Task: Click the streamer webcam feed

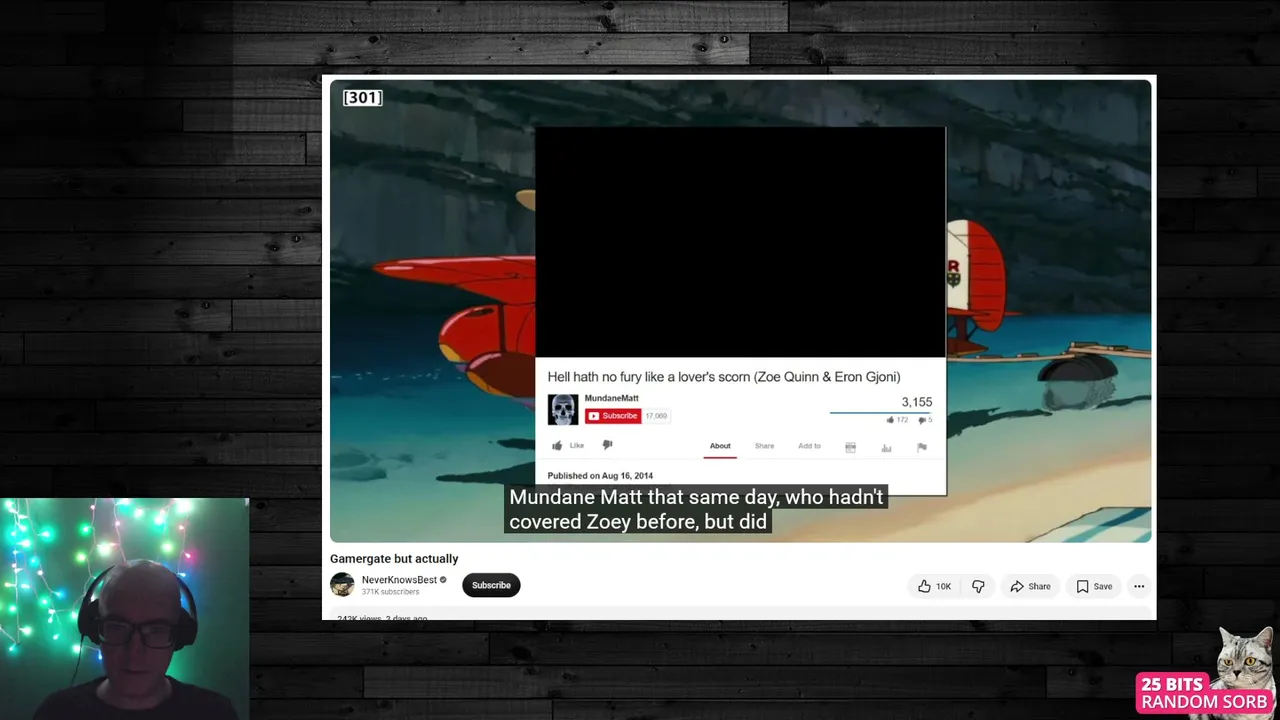Action: pos(124,609)
